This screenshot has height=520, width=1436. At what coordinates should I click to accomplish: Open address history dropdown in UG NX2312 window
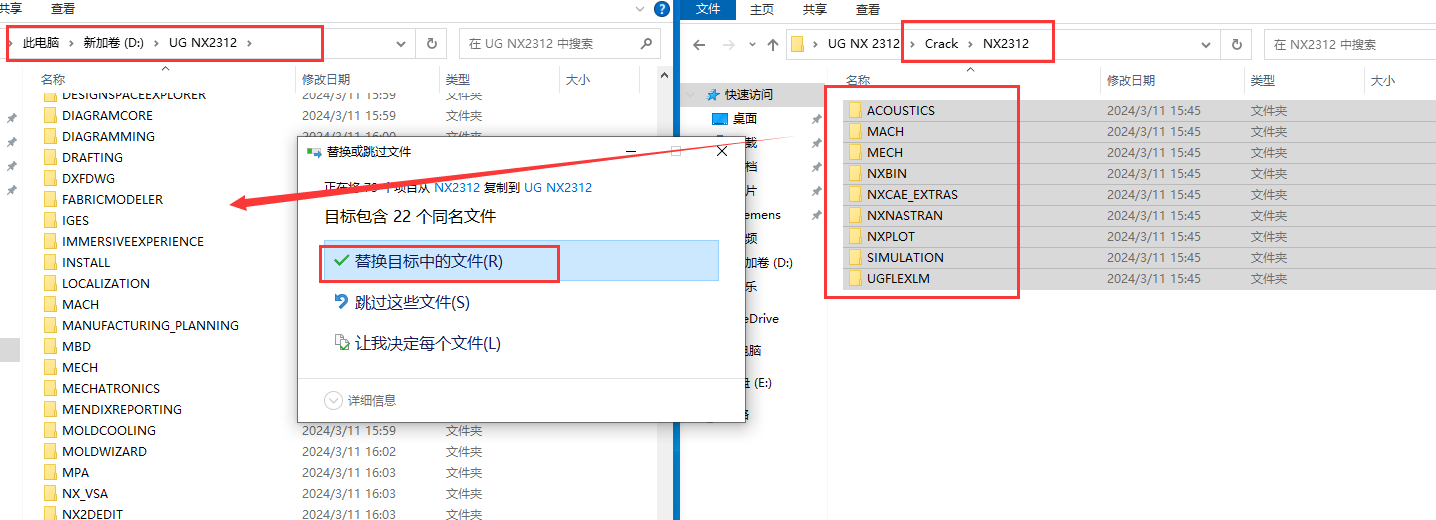coord(401,43)
